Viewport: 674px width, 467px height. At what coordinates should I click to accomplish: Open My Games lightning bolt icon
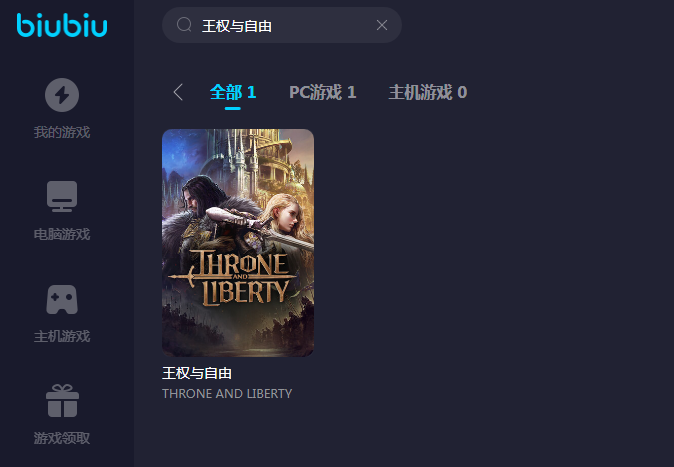point(62,95)
